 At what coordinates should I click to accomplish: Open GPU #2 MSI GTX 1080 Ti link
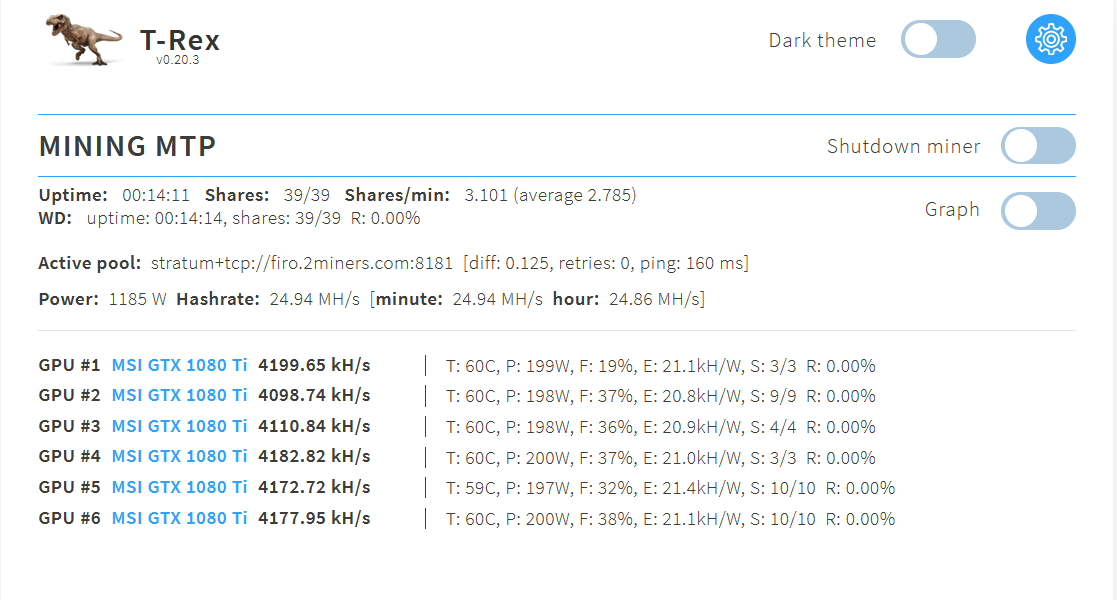pos(179,395)
